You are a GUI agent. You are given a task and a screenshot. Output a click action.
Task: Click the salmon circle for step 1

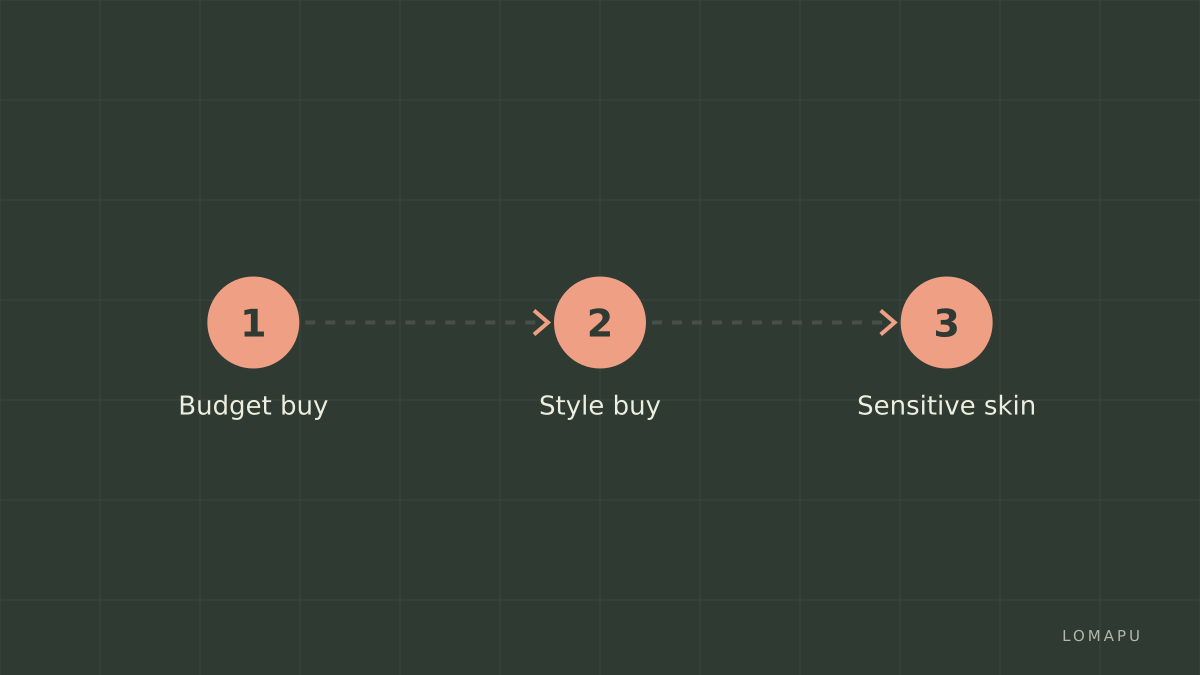(x=253, y=322)
